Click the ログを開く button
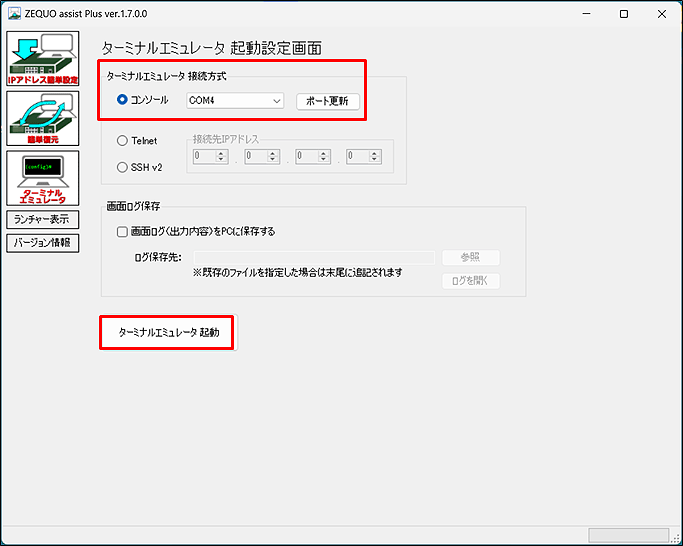Screen dimensions: 683x546 (x=470, y=280)
